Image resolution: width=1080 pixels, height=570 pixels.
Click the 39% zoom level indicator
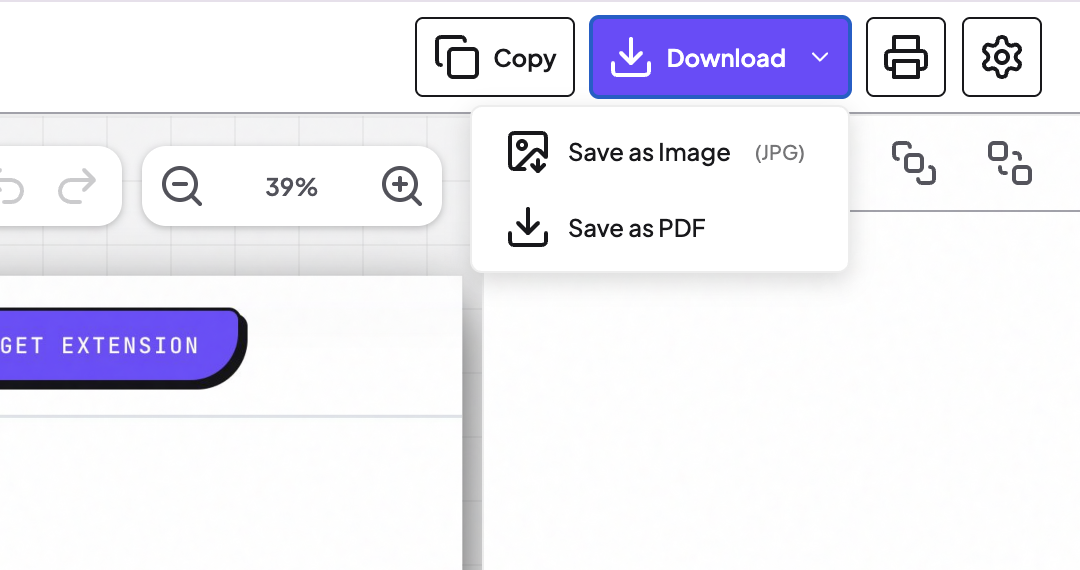point(291,187)
